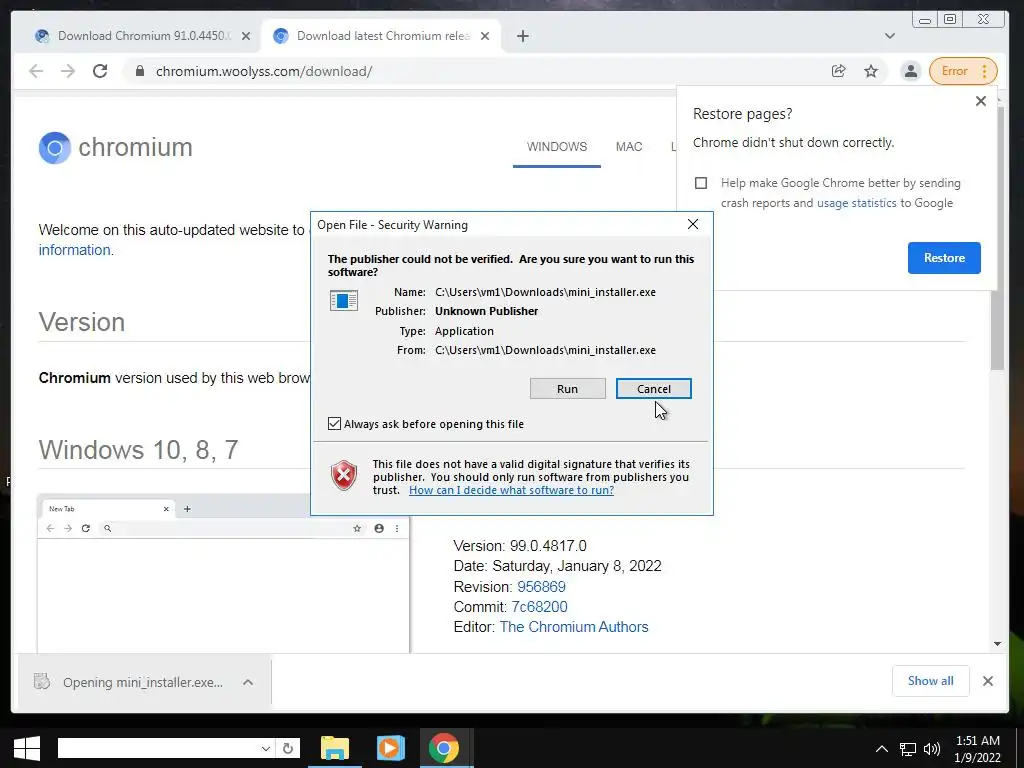Expand the mini_installer.exe download options chevron
The width and height of the screenshot is (1024, 768).
coord(248,682)
